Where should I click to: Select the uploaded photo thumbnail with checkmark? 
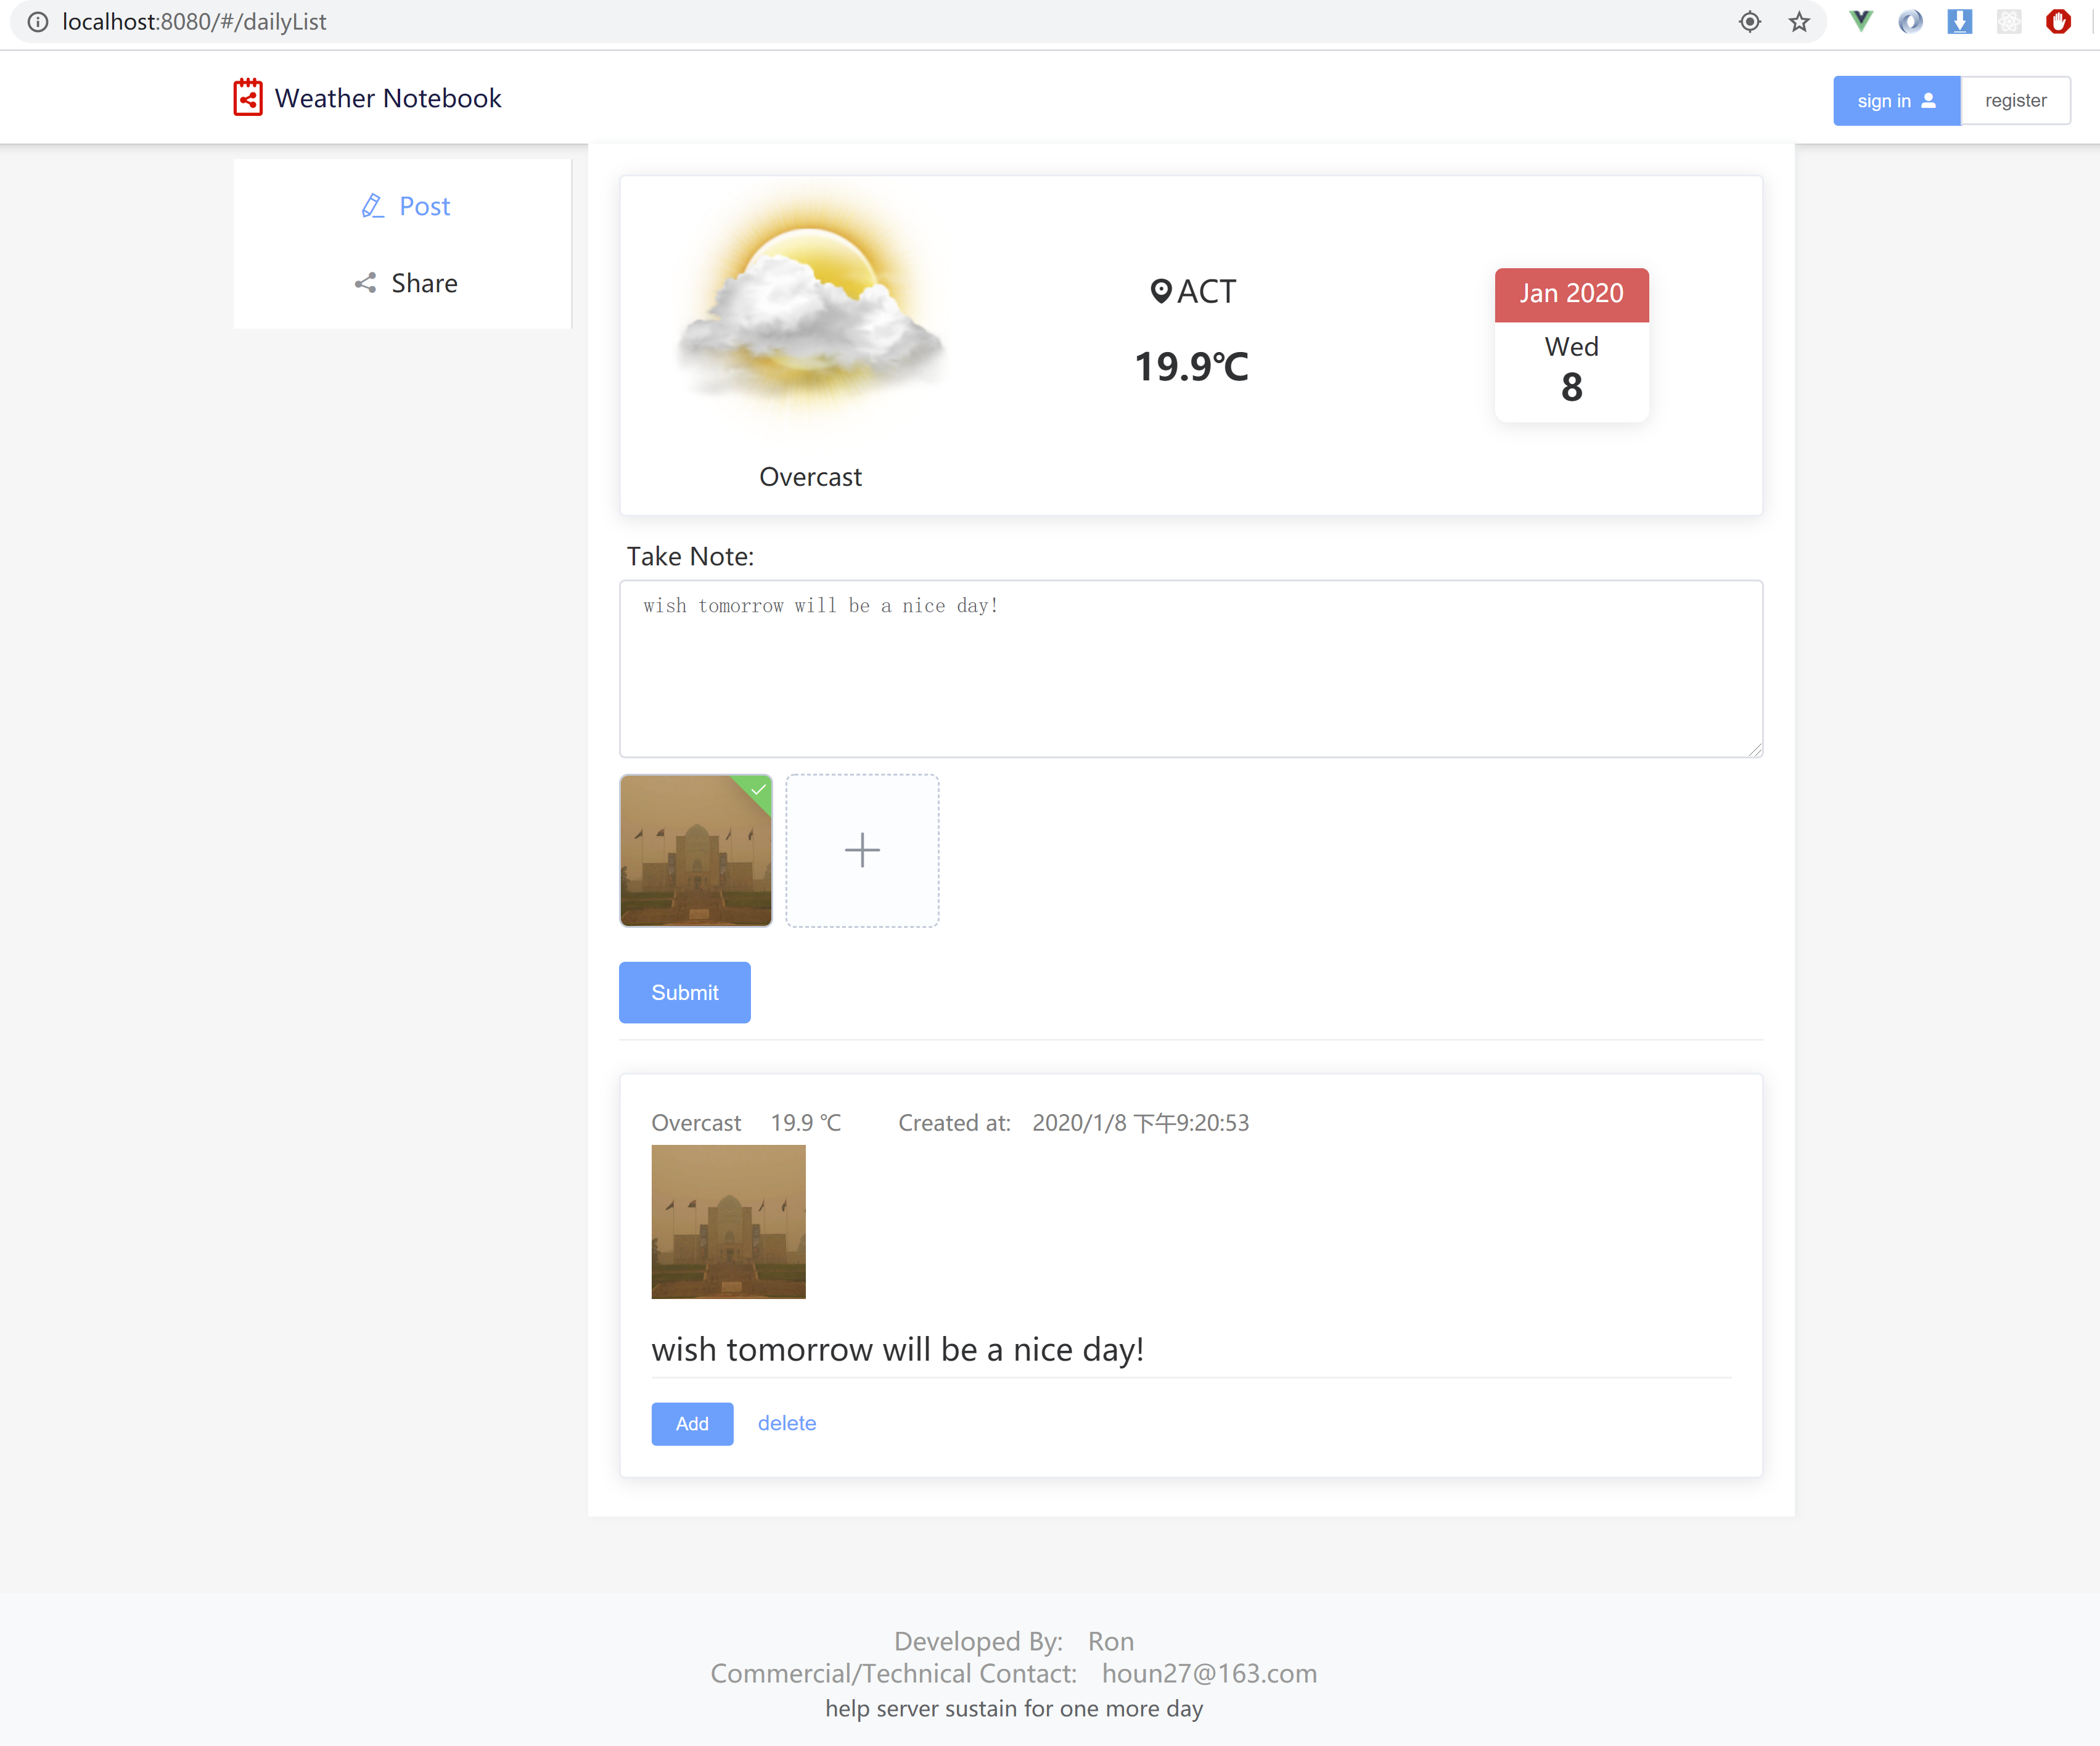(x=695, y=850)
